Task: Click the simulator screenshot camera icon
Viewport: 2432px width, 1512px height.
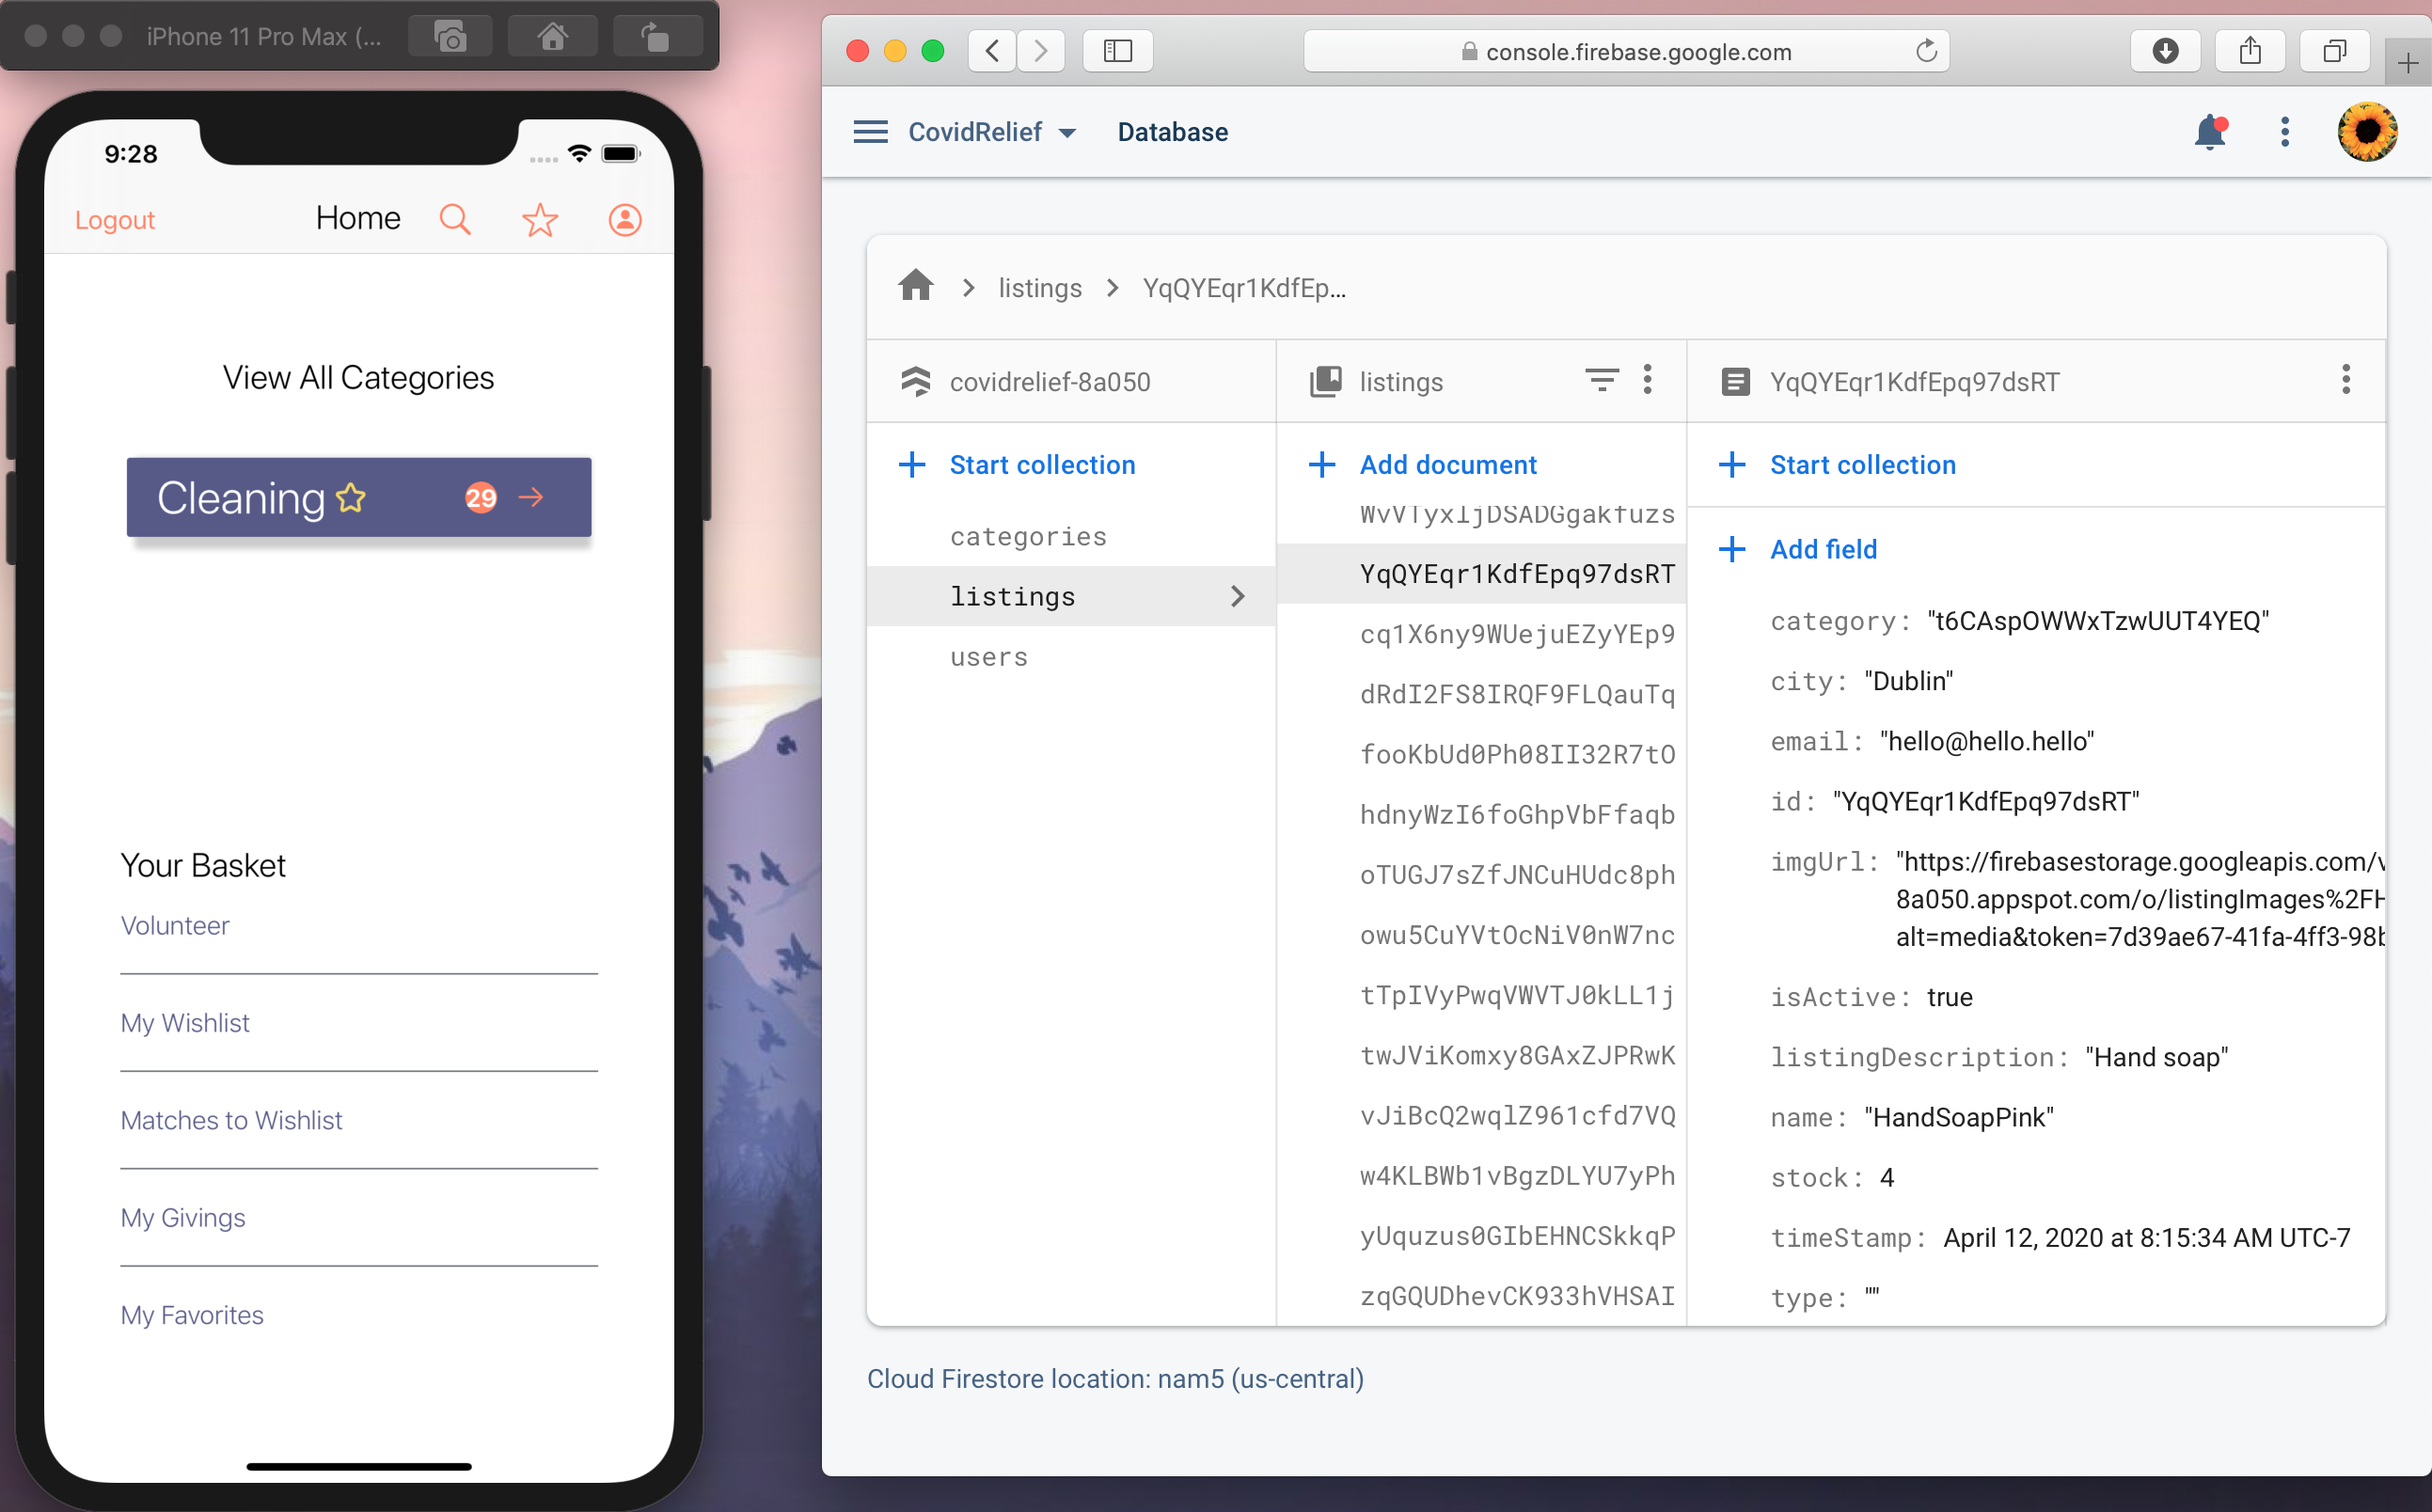Action: (451, 37)
